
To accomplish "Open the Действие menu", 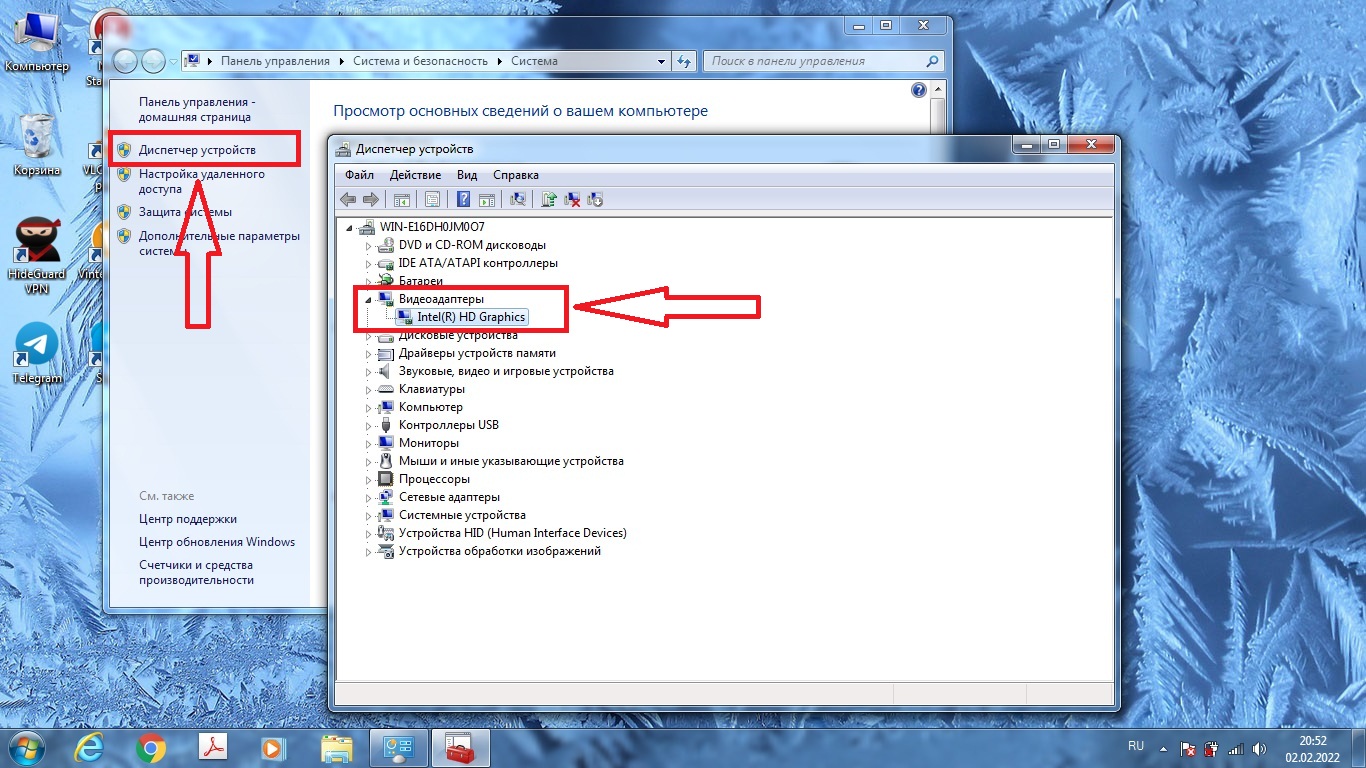I will click(x=415, y=175).
